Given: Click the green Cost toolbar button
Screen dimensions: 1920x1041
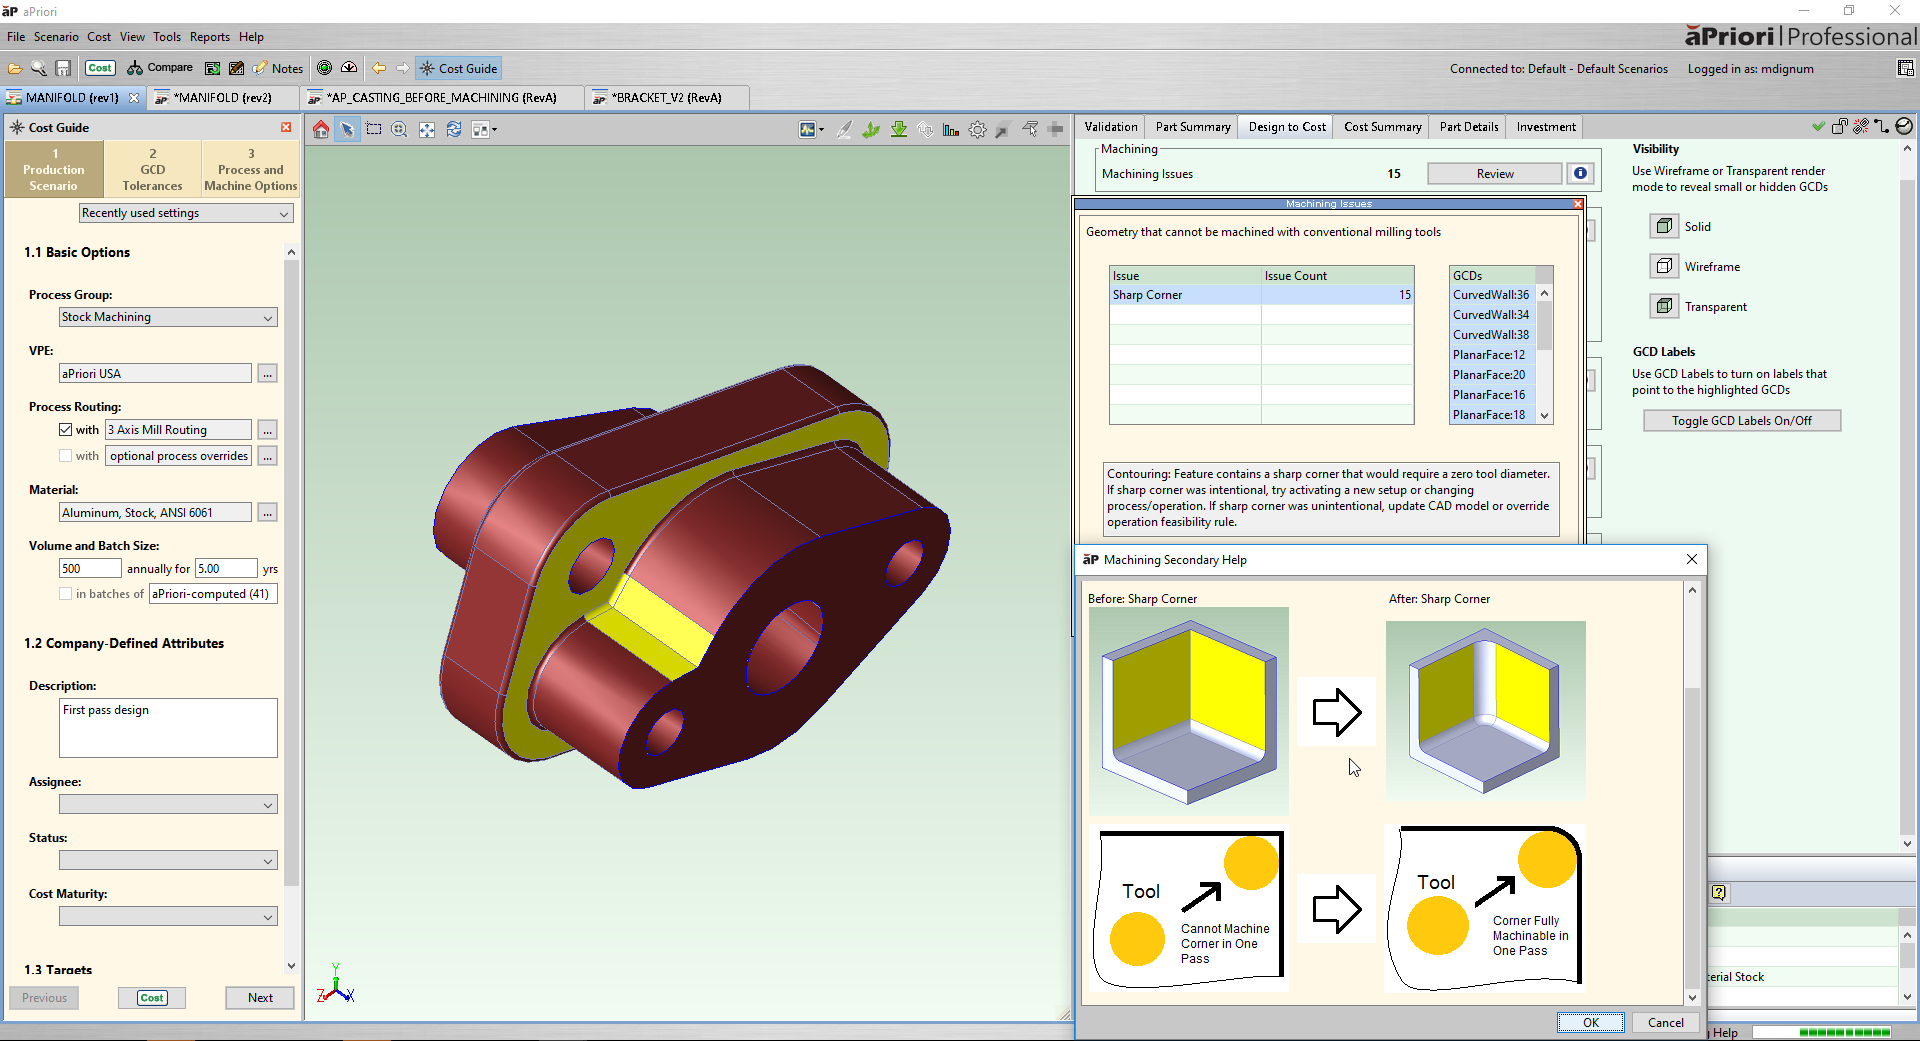Looking at the screenshot, I should [100, 68].
